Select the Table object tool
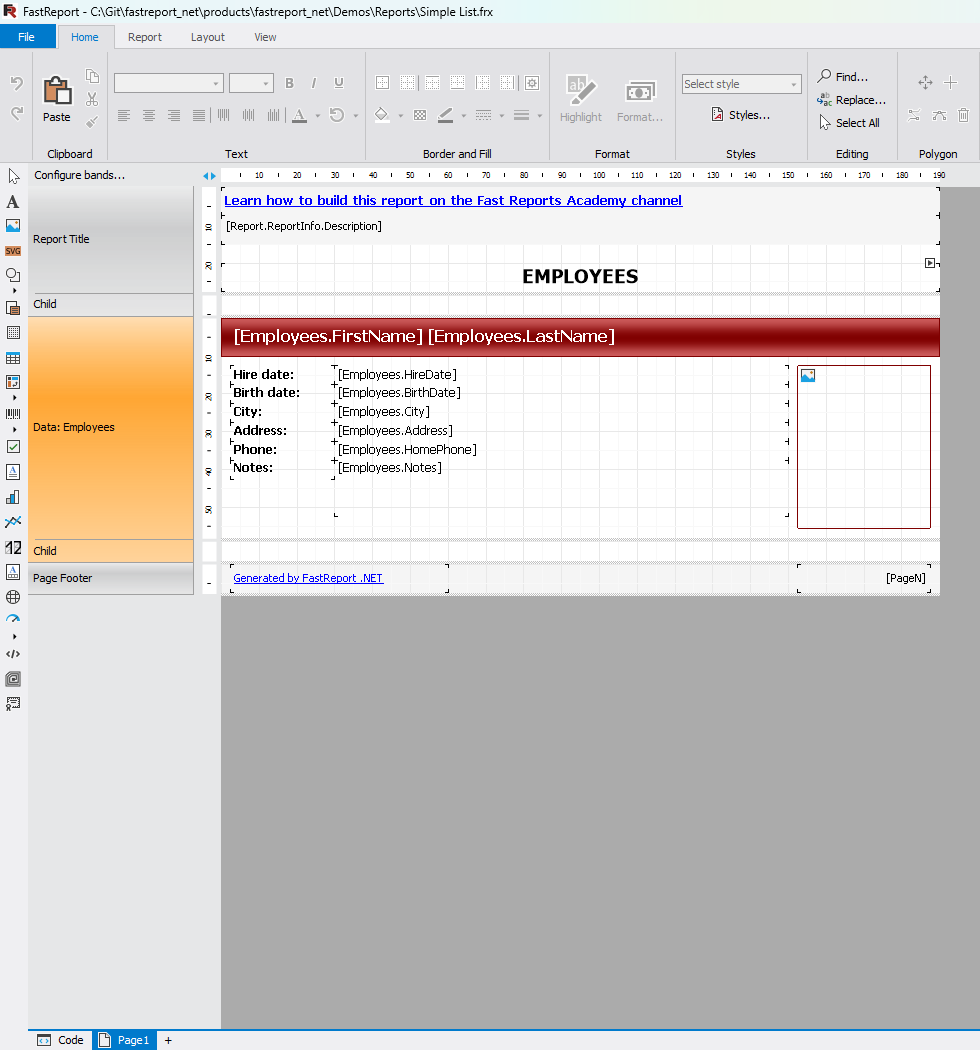The image size is (980, 1050). tap(13, 358)
